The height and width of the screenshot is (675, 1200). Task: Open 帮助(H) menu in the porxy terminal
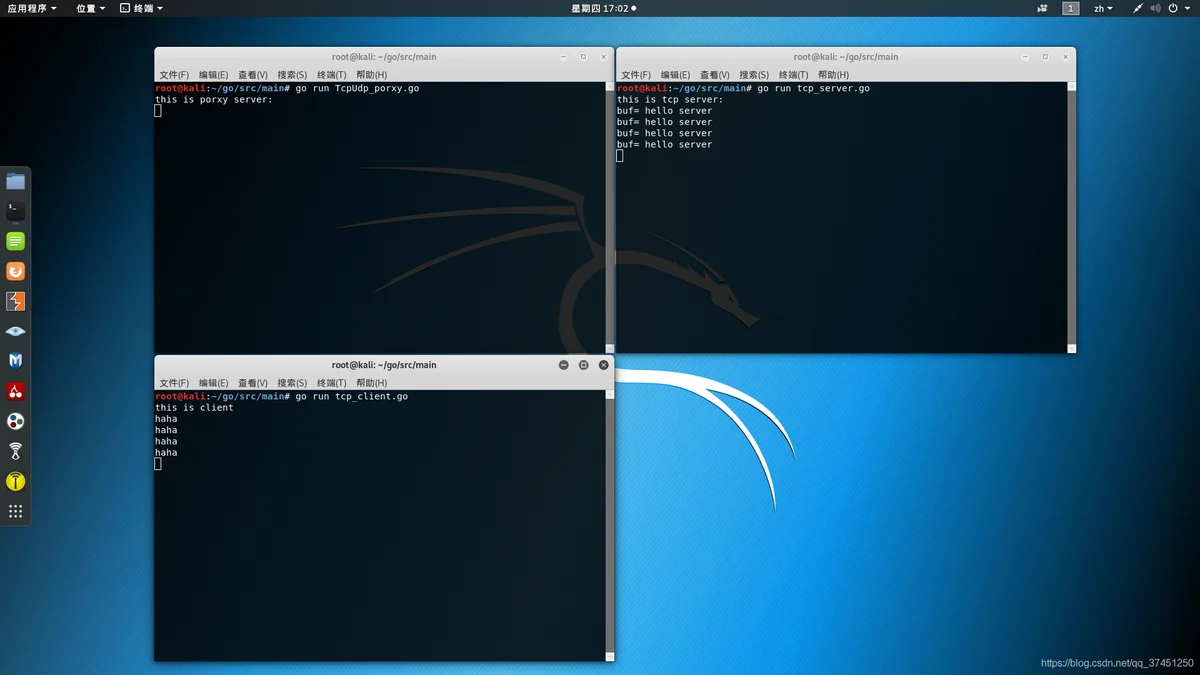371,75
